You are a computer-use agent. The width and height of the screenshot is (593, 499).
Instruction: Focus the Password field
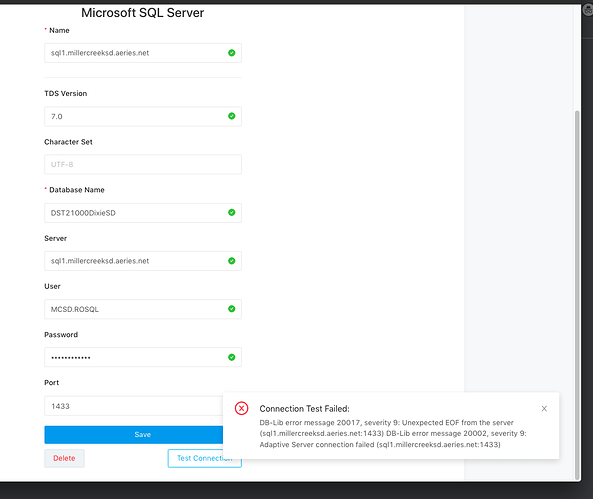point(143,357)
